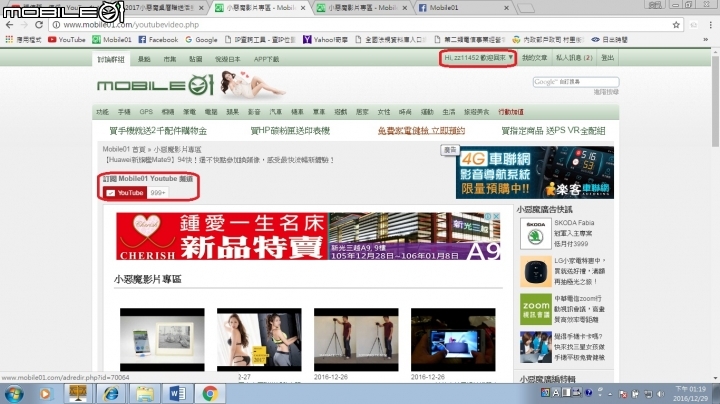Open the Yahoo奇摩 bookmark

326,39
